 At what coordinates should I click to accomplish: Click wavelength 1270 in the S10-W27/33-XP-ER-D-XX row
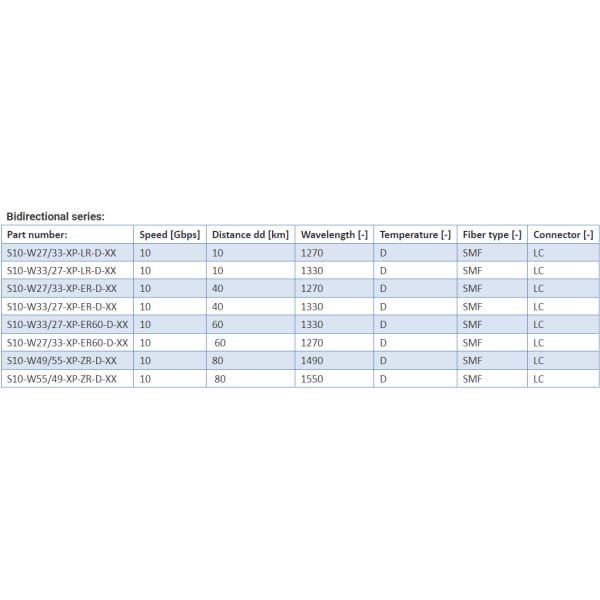pyautogui.click(x=312, y=289)
